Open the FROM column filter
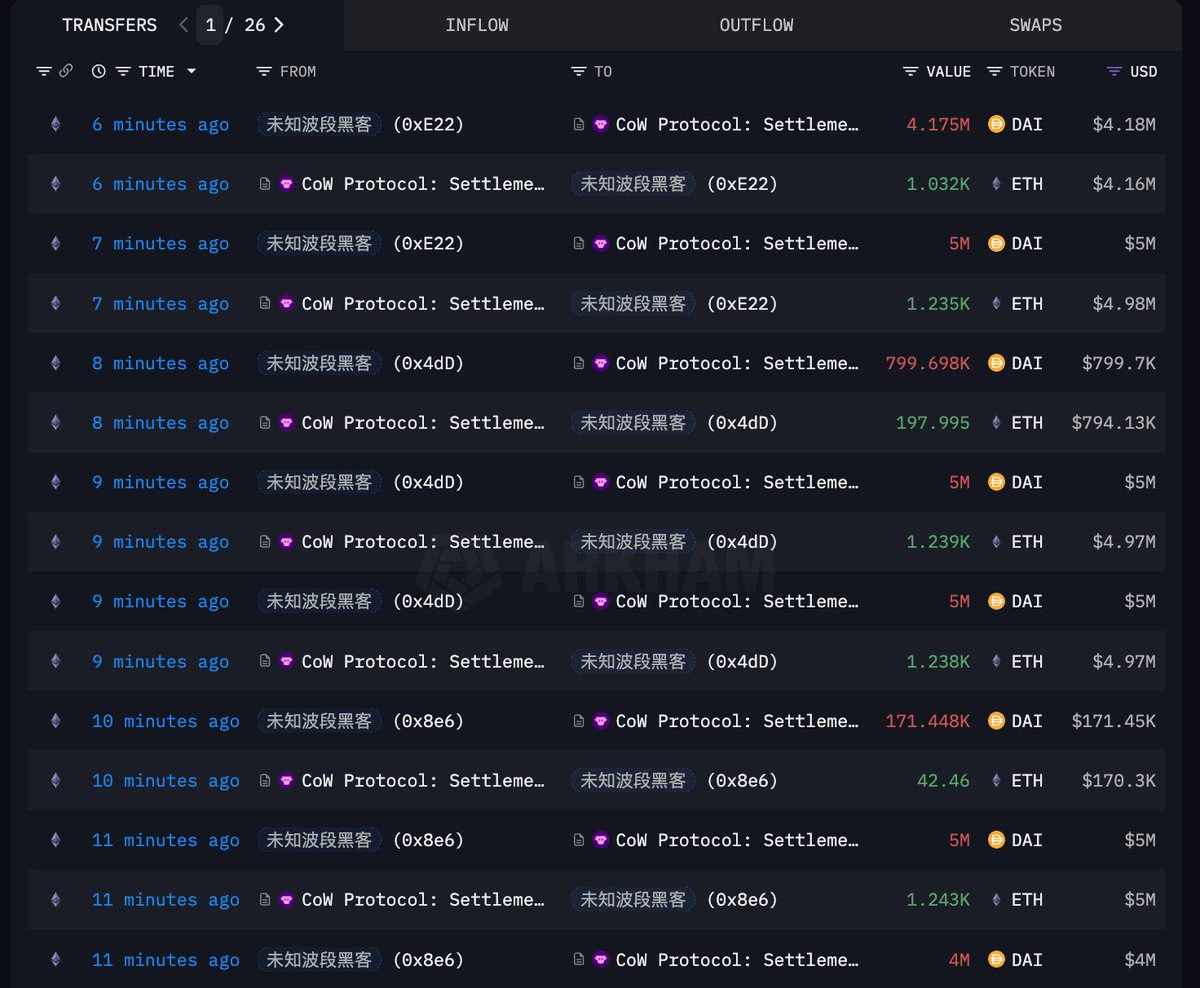 [264, 71]
